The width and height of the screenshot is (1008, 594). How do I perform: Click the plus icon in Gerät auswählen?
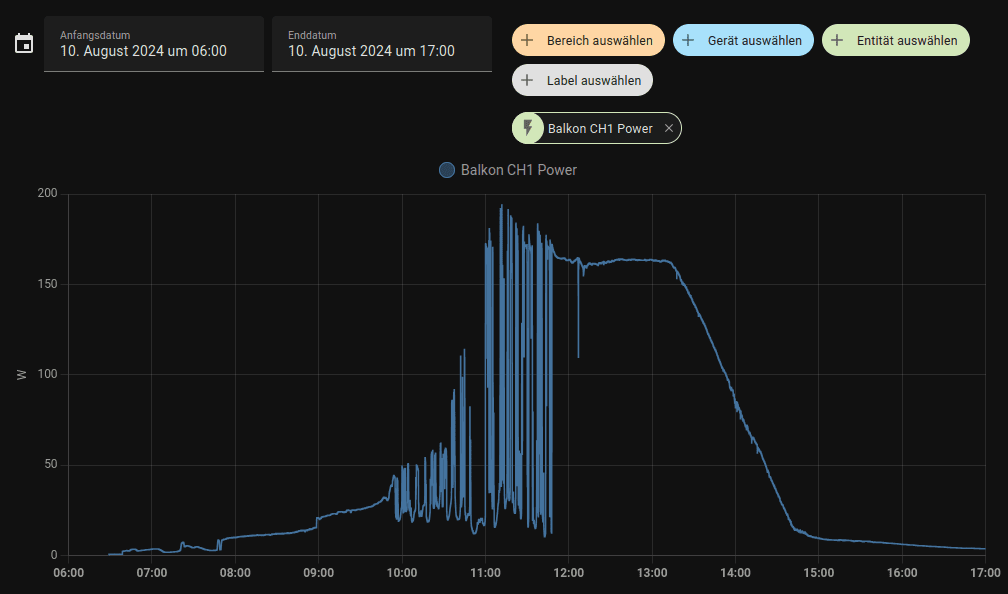point(688,40)
